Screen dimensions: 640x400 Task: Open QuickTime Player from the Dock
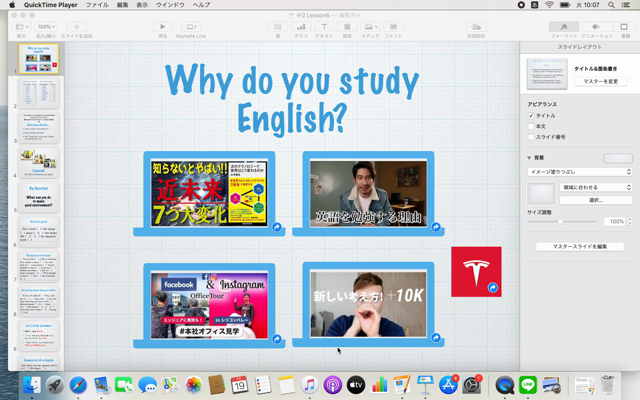point(504,385)
